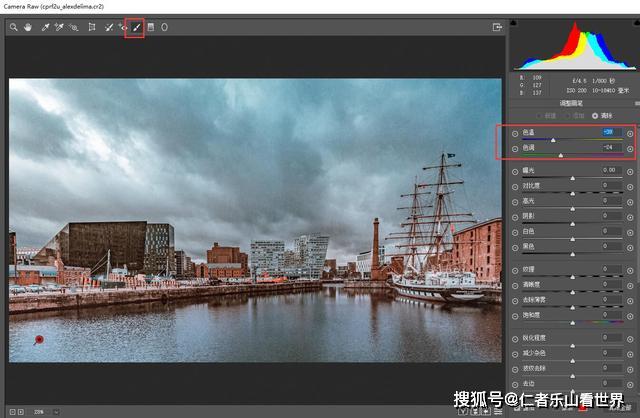Screen dimensions: 640x418
Task: Select the White Balance eyedropper tool
Action: [x=45, y=27]
